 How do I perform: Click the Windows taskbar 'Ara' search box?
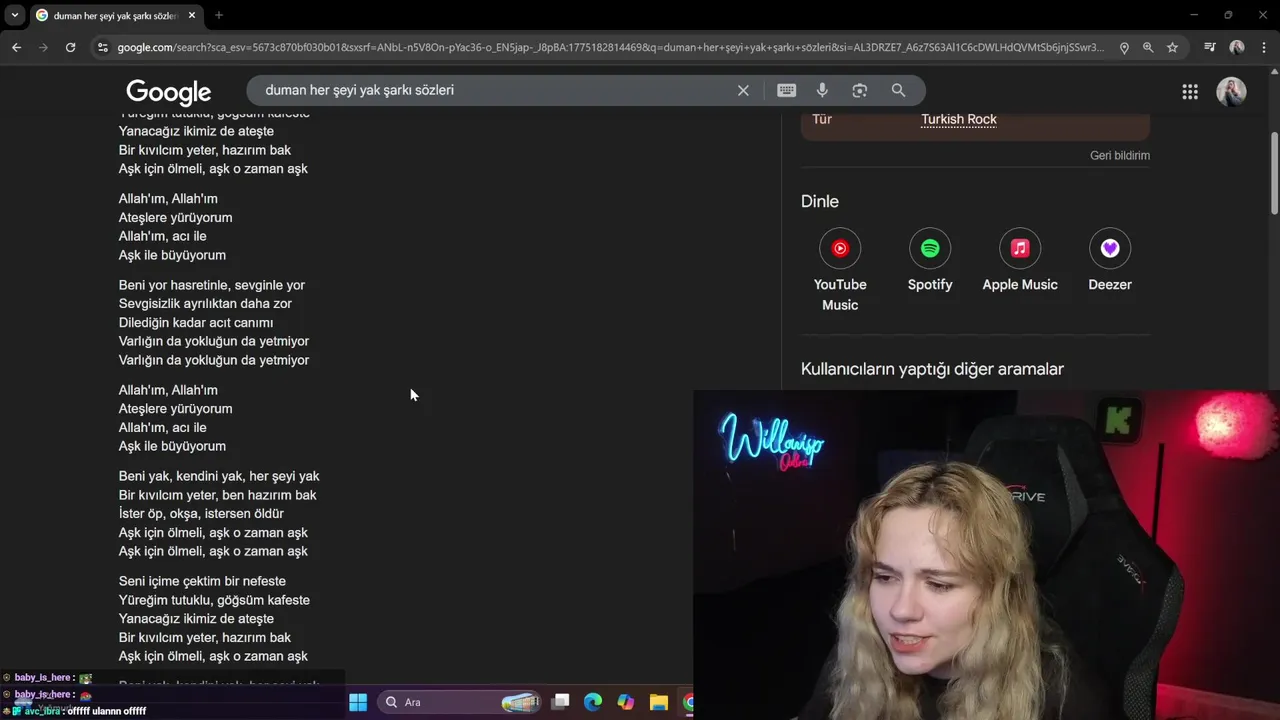click(x=460, y=702)
